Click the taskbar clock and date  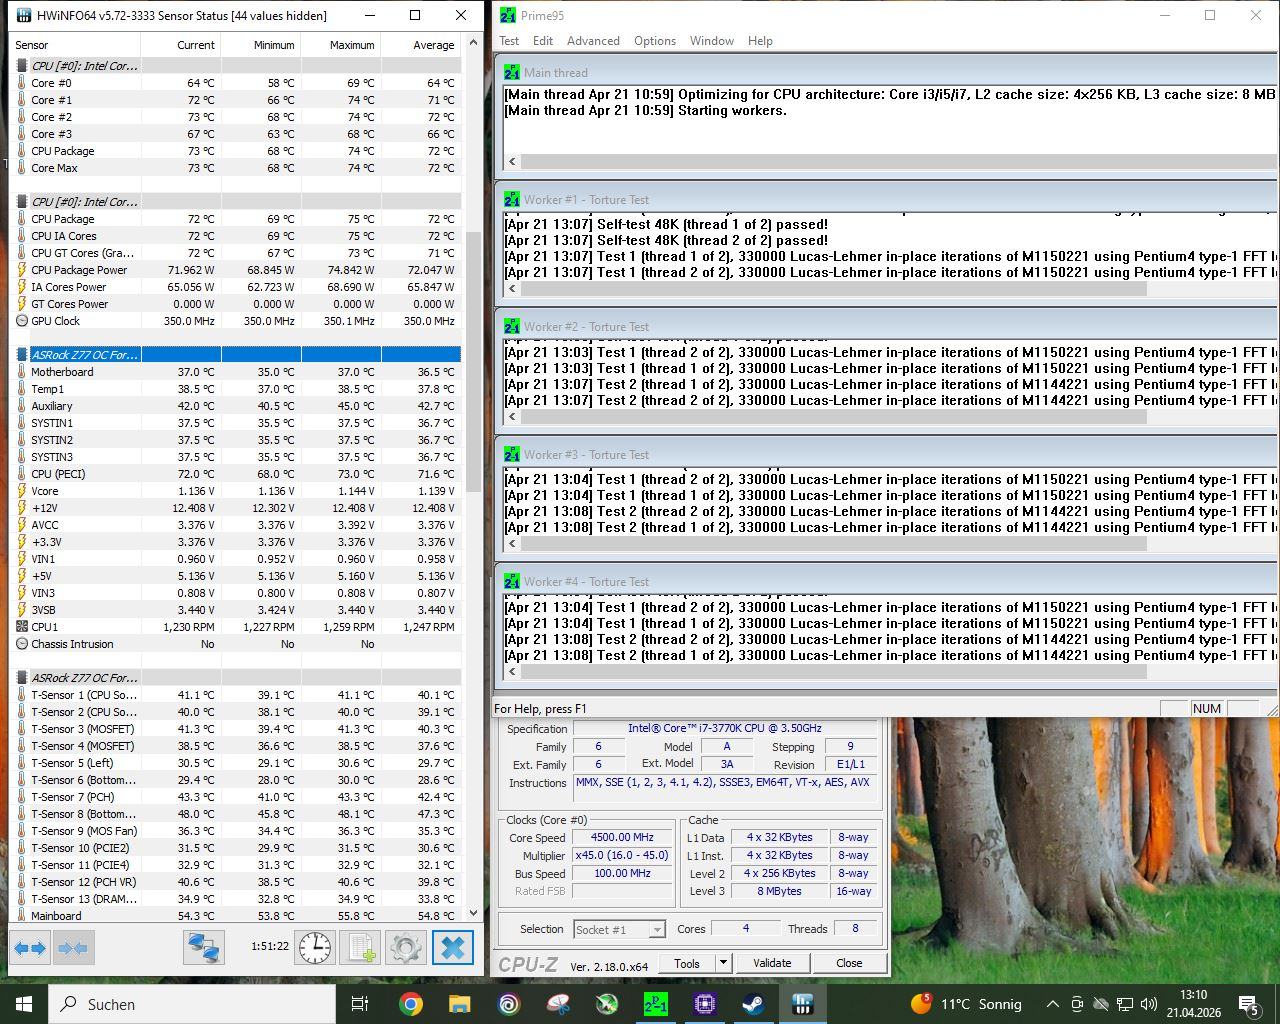(1194, 1004)
